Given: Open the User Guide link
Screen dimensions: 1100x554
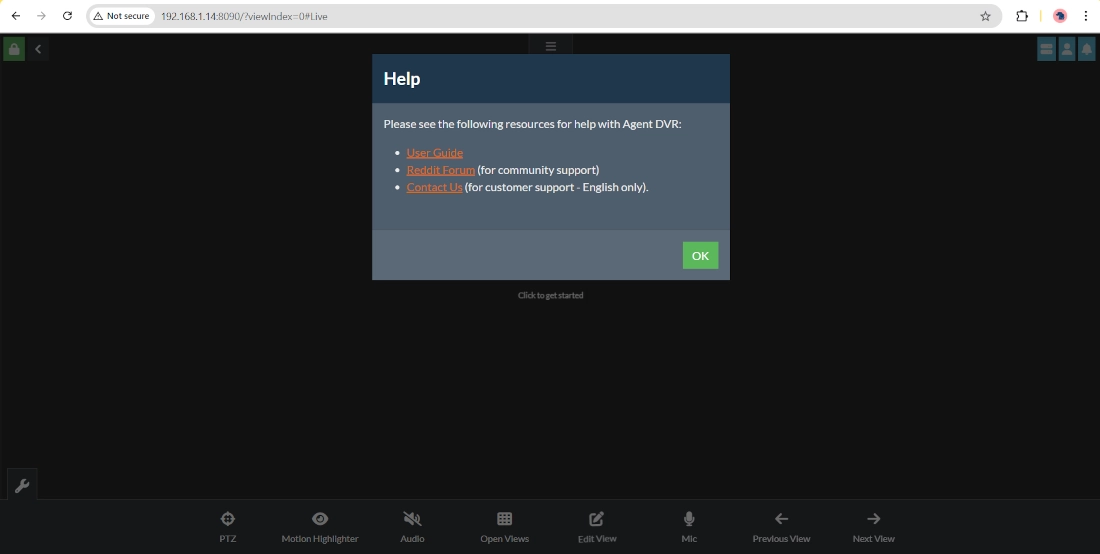Looking at the screenshot, I should [x=434, y=152].
